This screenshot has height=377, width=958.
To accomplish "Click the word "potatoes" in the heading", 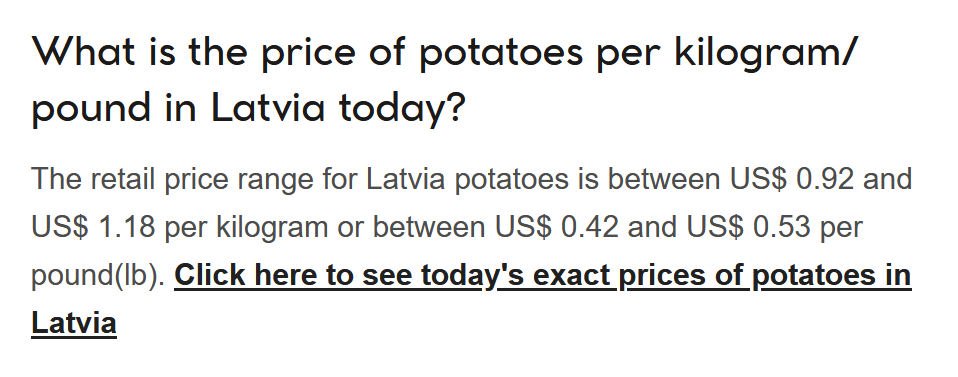I will (501, 53).
